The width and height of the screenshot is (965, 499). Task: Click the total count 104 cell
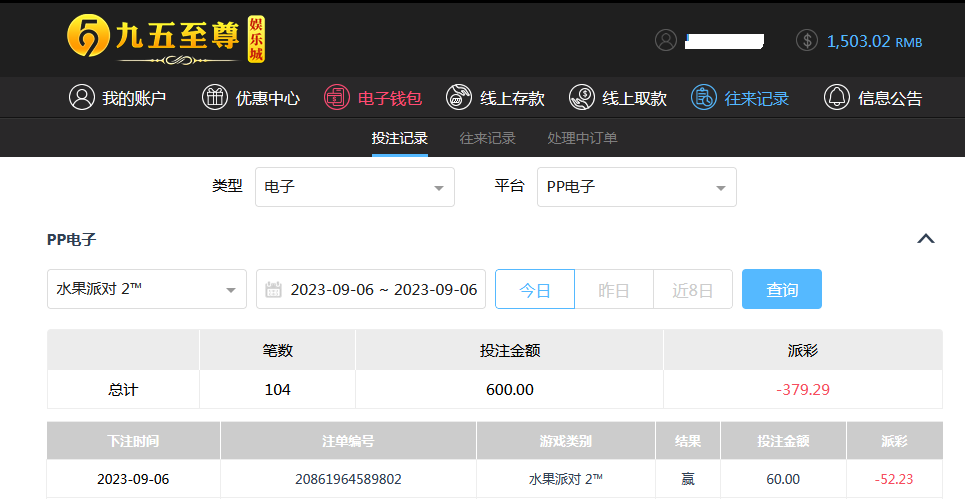tap(278, 389)
